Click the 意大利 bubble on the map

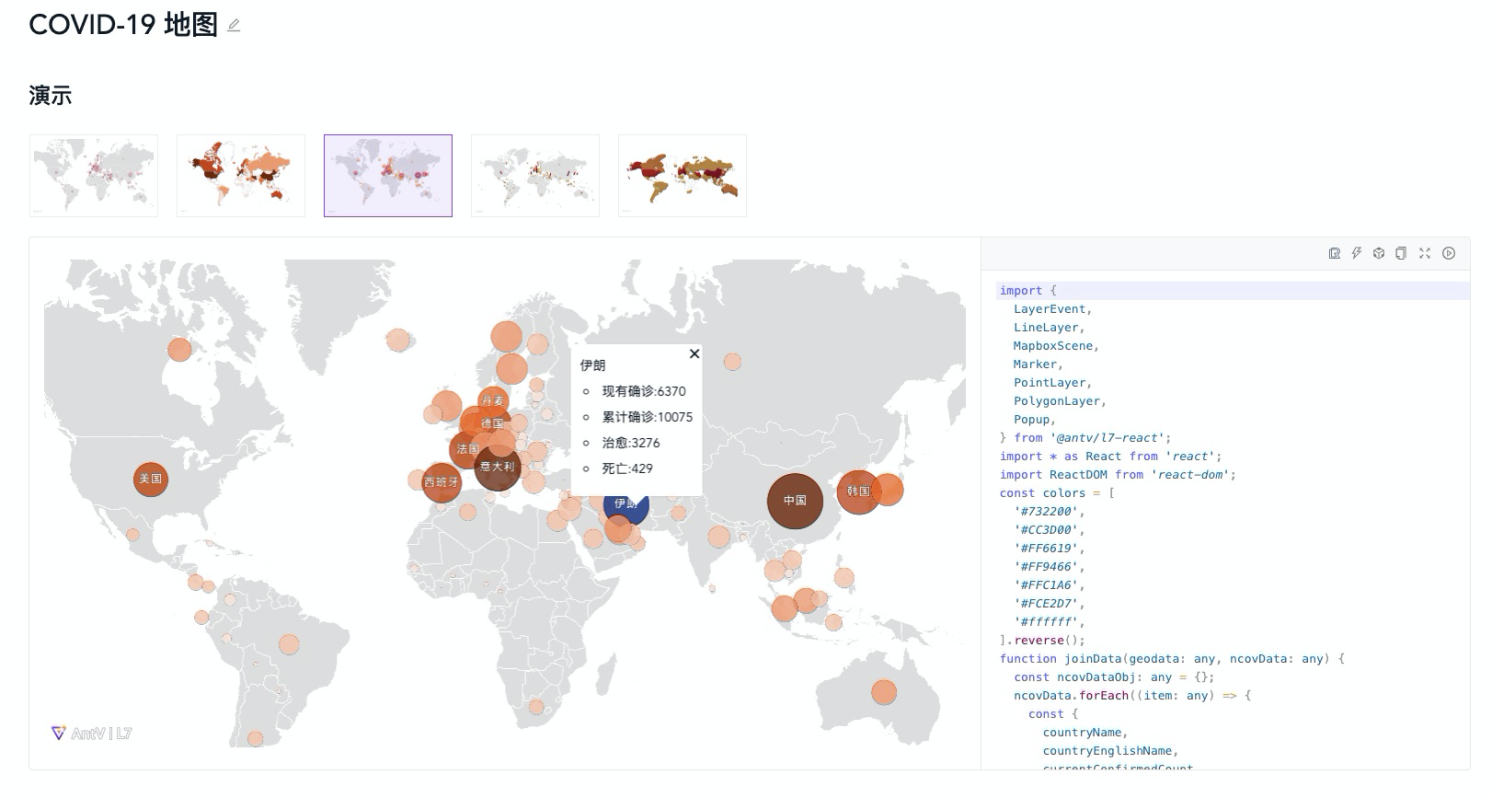click(497, 467)
